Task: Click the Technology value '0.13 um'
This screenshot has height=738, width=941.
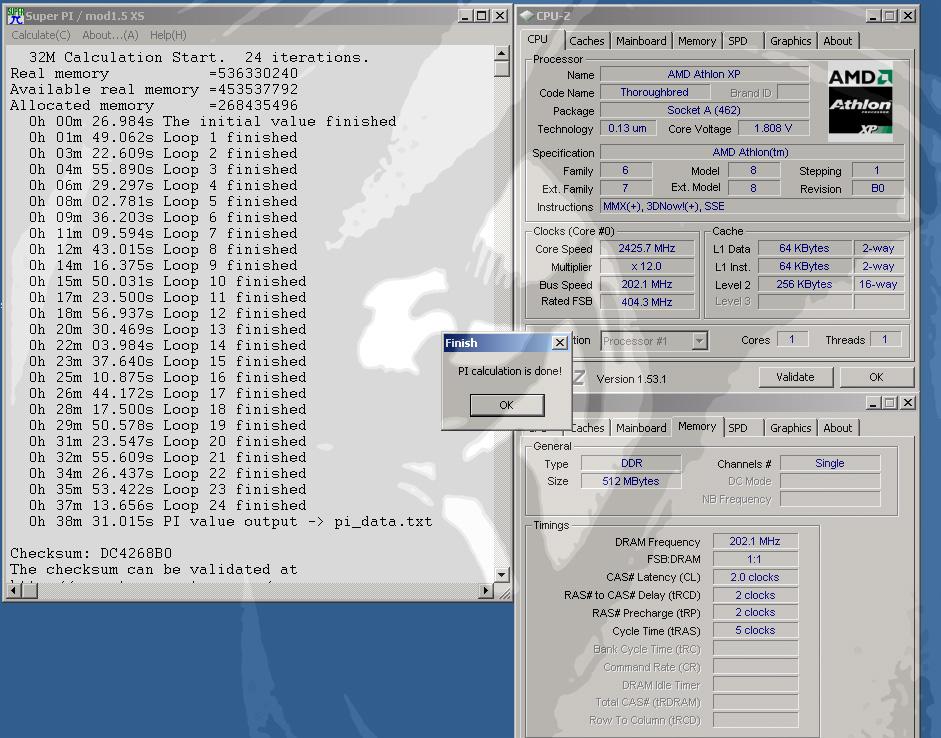Action: 627,128
